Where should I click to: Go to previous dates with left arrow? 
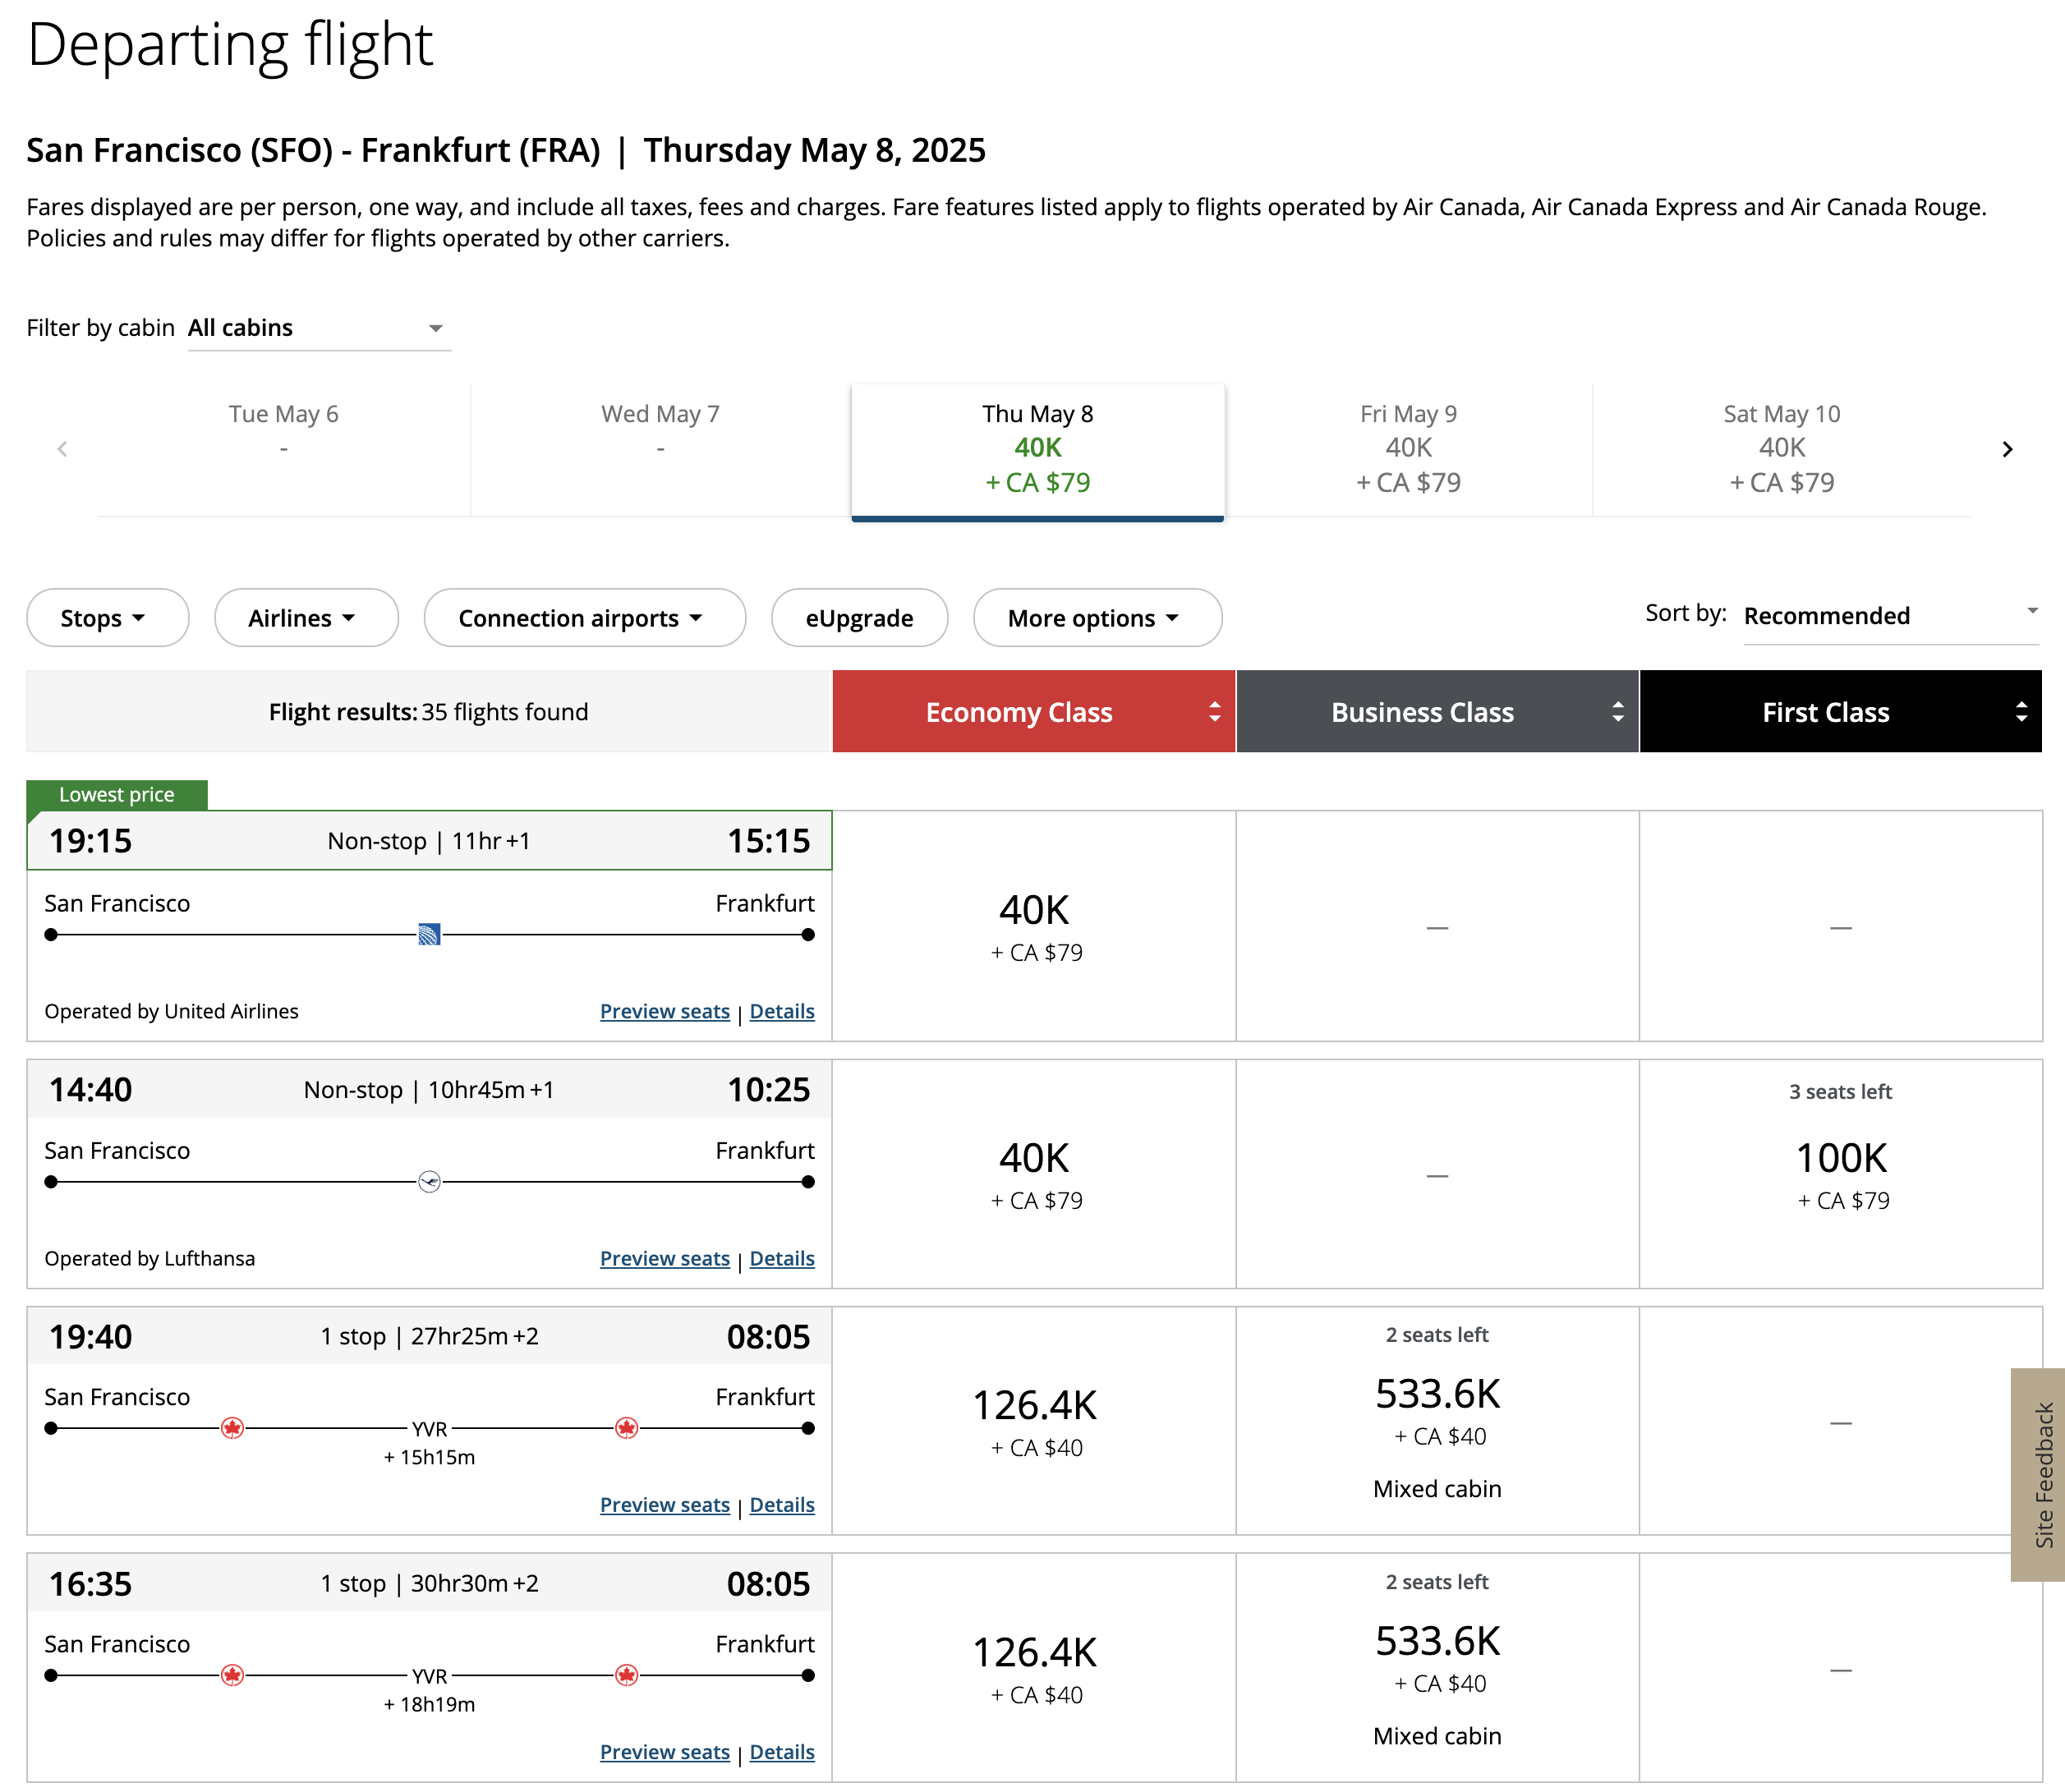coord(62,449)
